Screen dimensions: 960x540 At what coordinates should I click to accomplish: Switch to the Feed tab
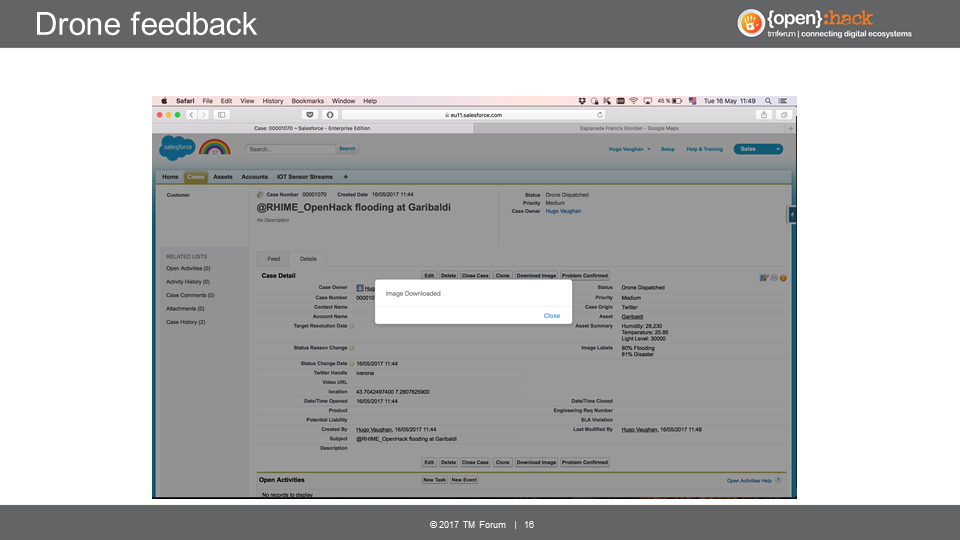click(274, 259)
